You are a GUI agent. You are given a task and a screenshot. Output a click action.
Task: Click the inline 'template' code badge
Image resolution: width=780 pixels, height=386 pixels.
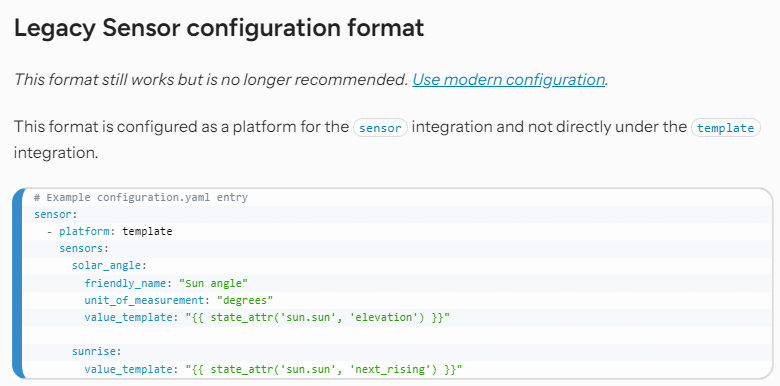726,128
